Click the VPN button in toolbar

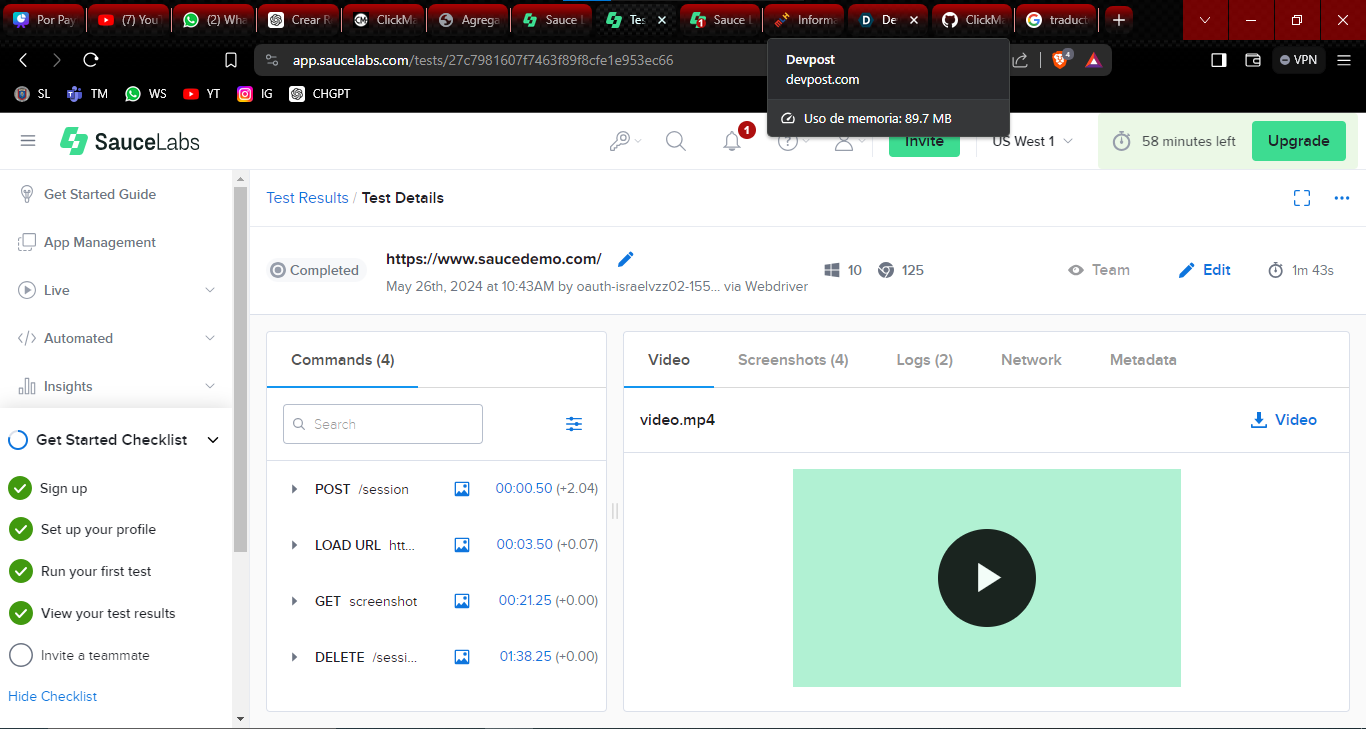pos(1298,60)
